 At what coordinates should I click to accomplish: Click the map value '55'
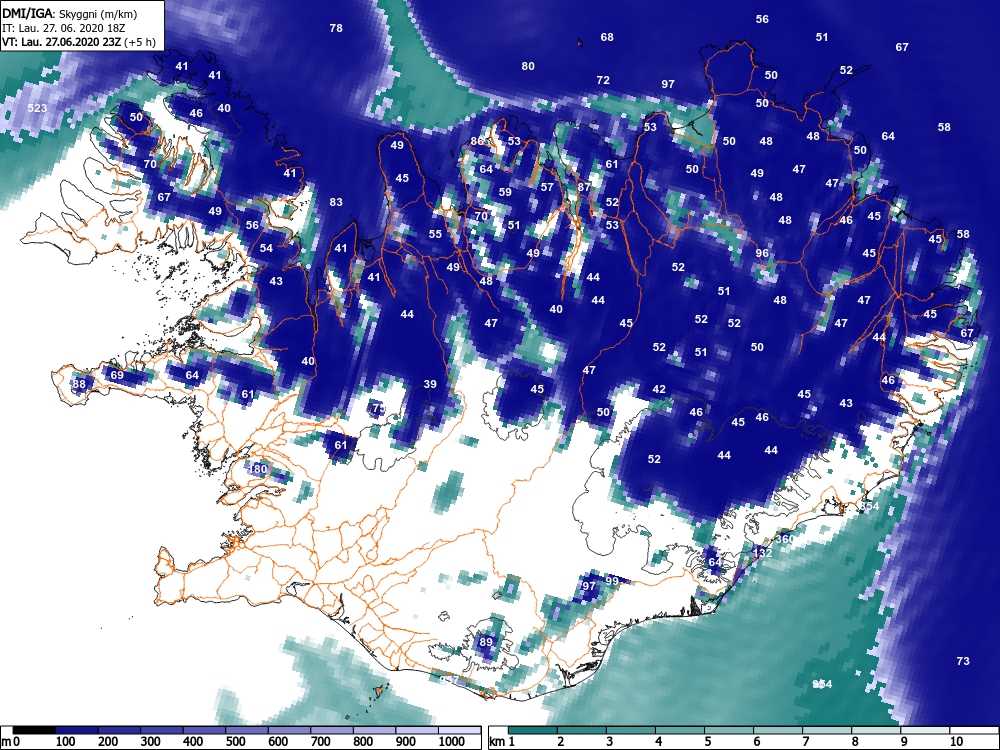435,234
